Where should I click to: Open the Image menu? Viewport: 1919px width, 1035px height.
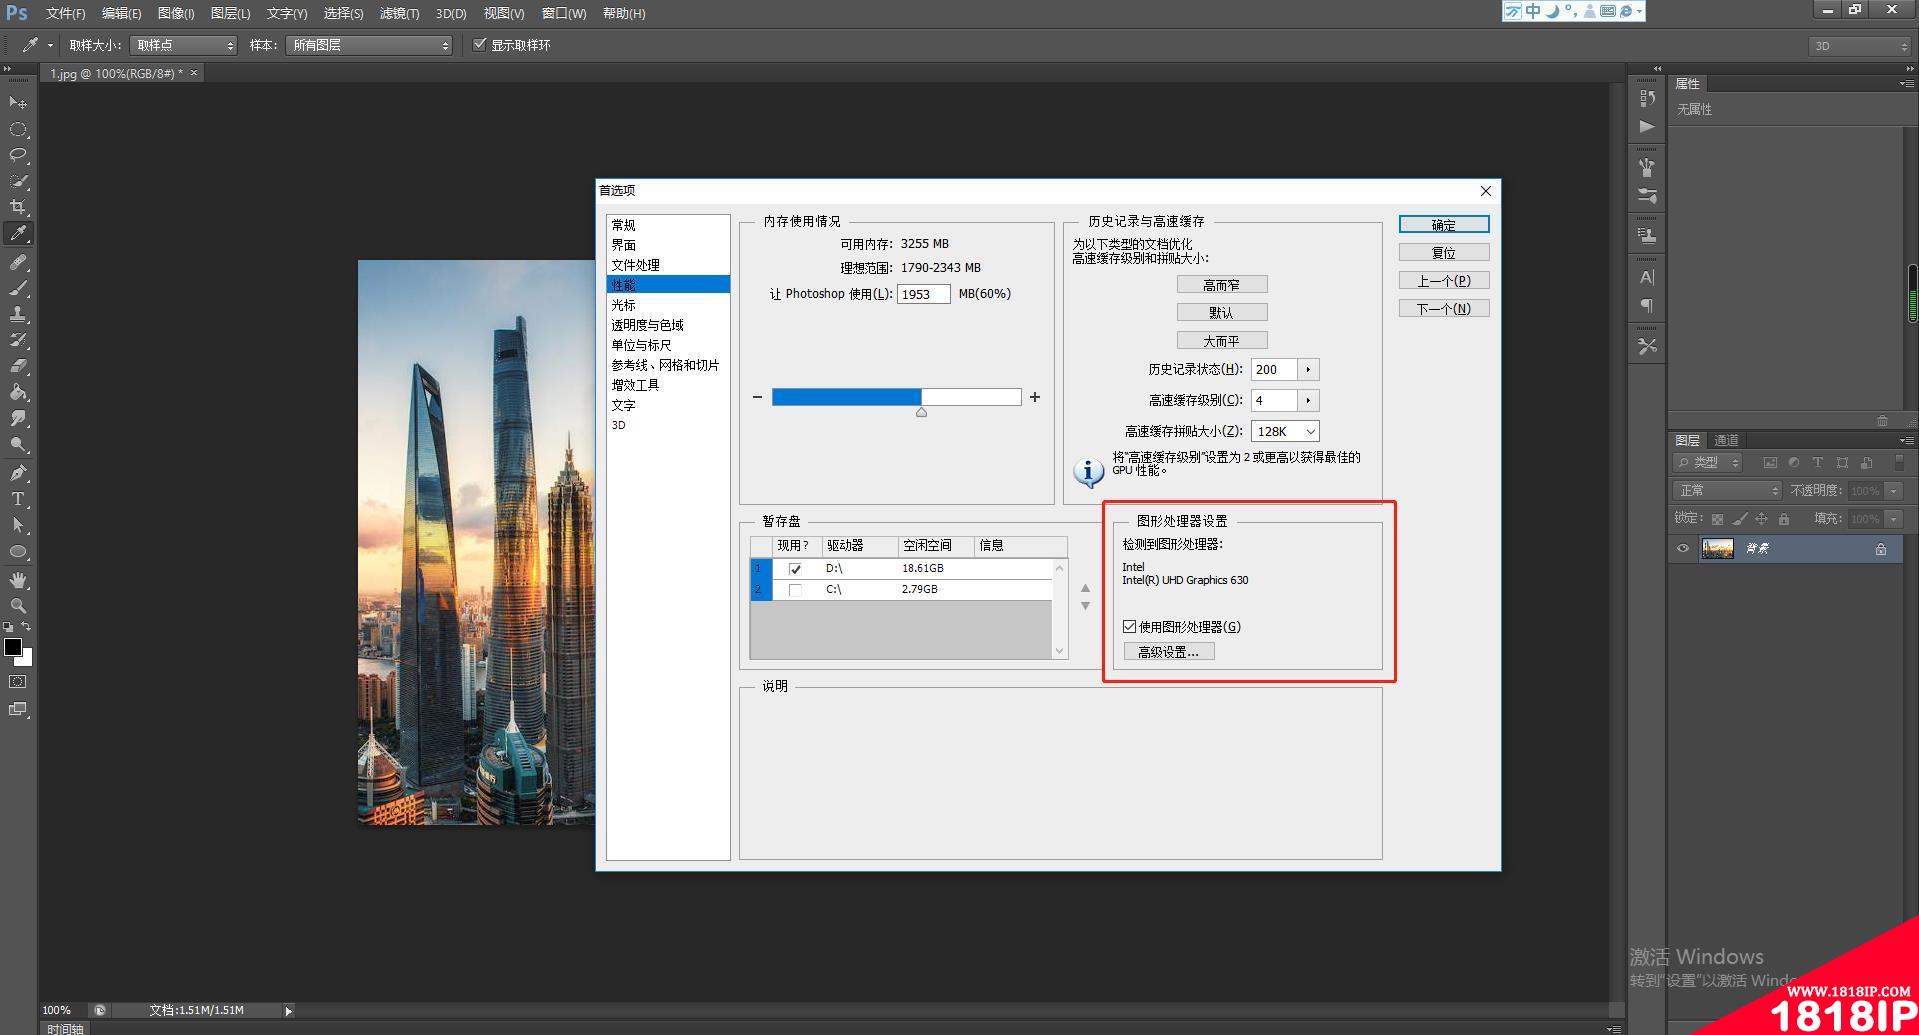point(176,13)
